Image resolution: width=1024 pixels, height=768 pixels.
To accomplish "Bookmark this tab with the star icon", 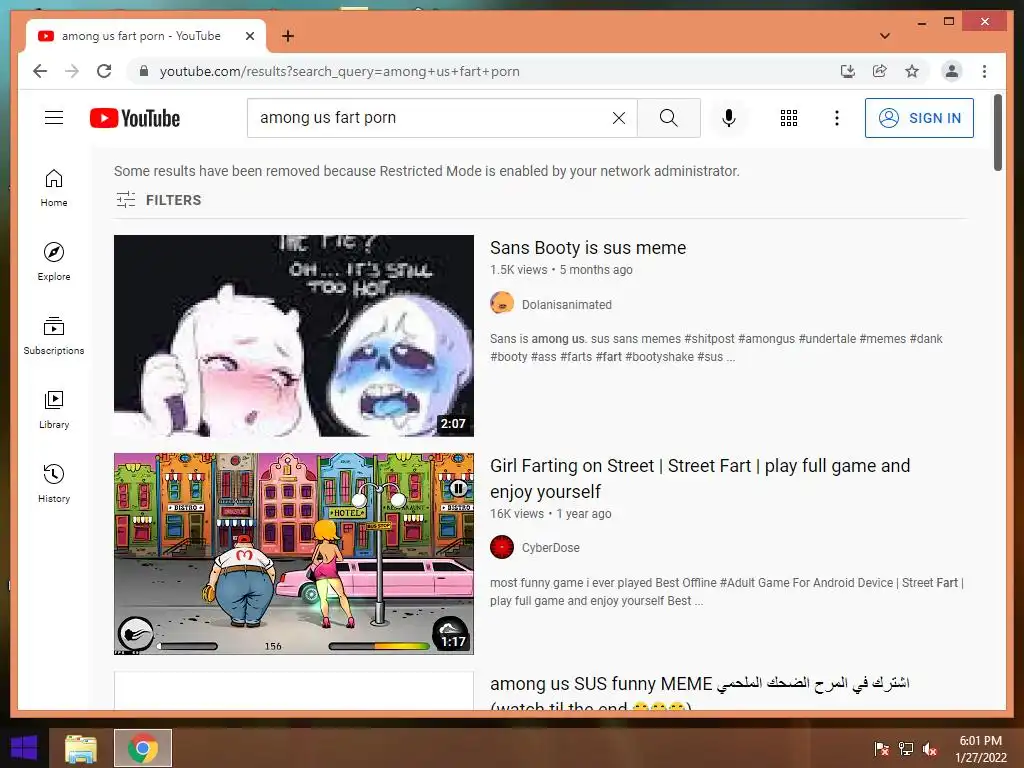I will pos(912,71).
